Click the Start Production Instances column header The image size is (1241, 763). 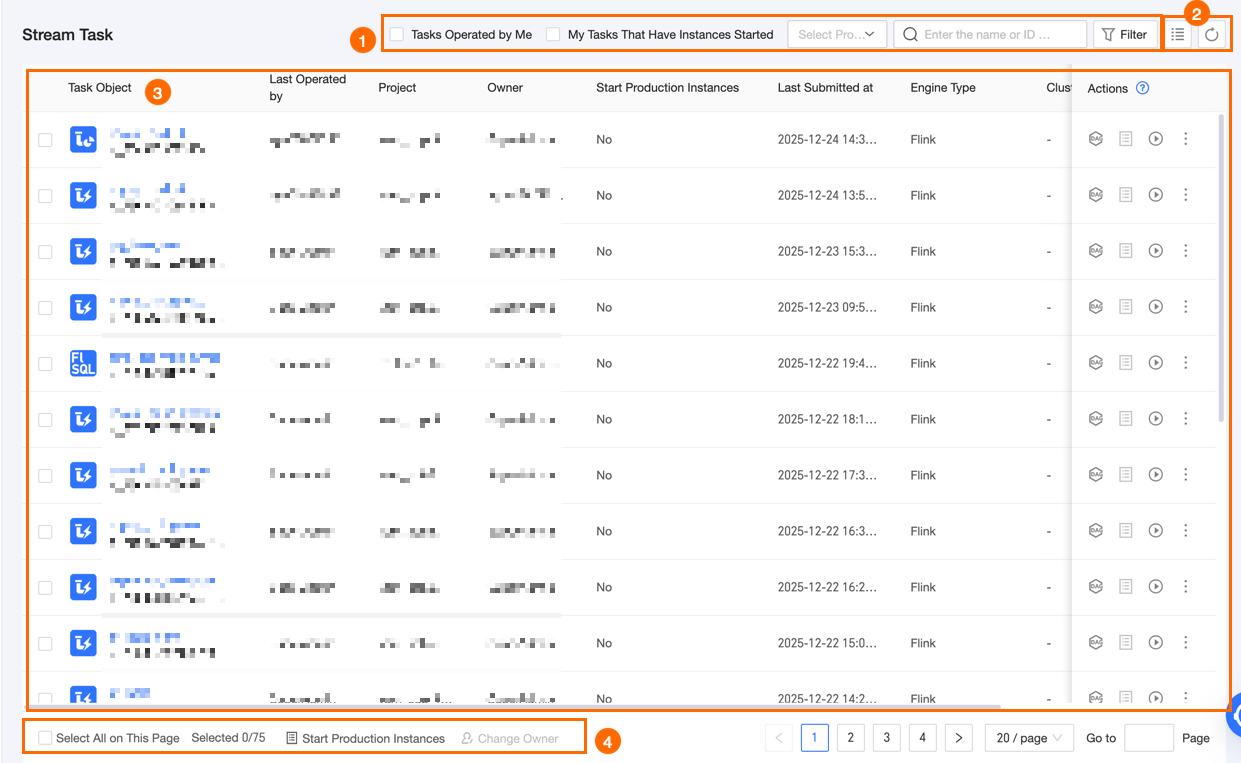point(667,88)
